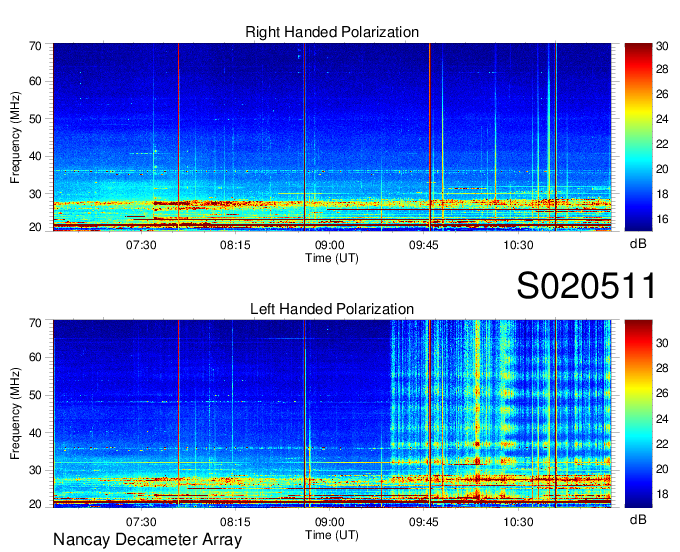Click the 40 MHz tick on the right-handed plot

click(35, 156)
